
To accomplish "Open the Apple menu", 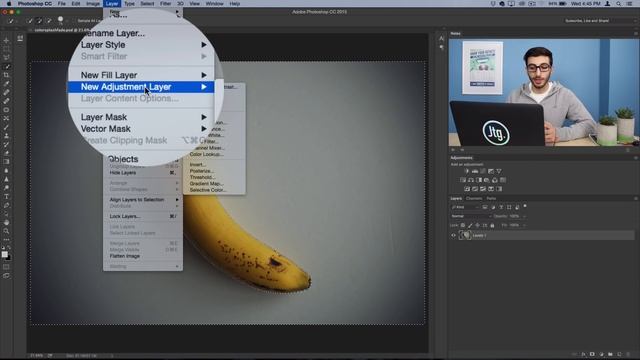I will pos(9,4).
